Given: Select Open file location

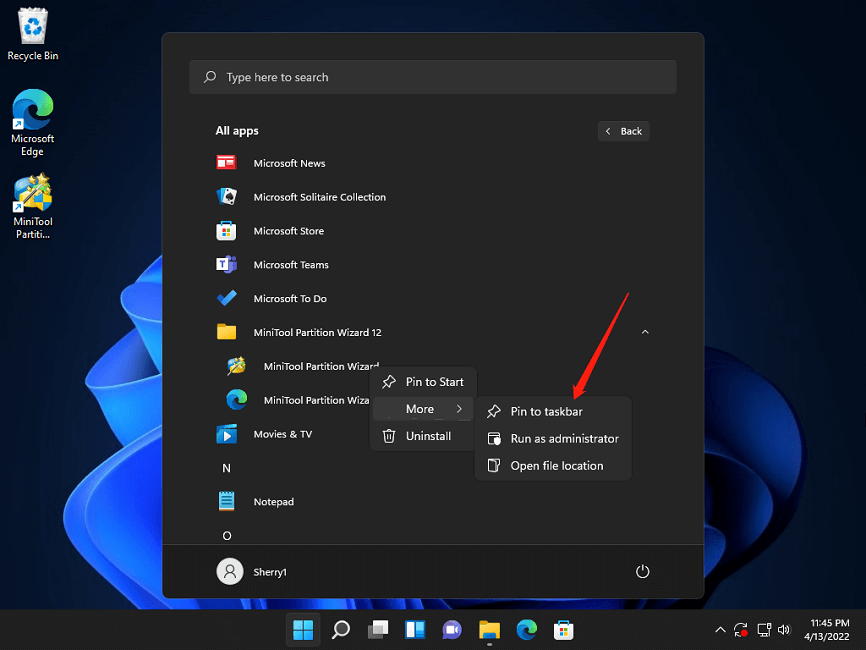Looking at the screenshot, I should pos(553,466).
